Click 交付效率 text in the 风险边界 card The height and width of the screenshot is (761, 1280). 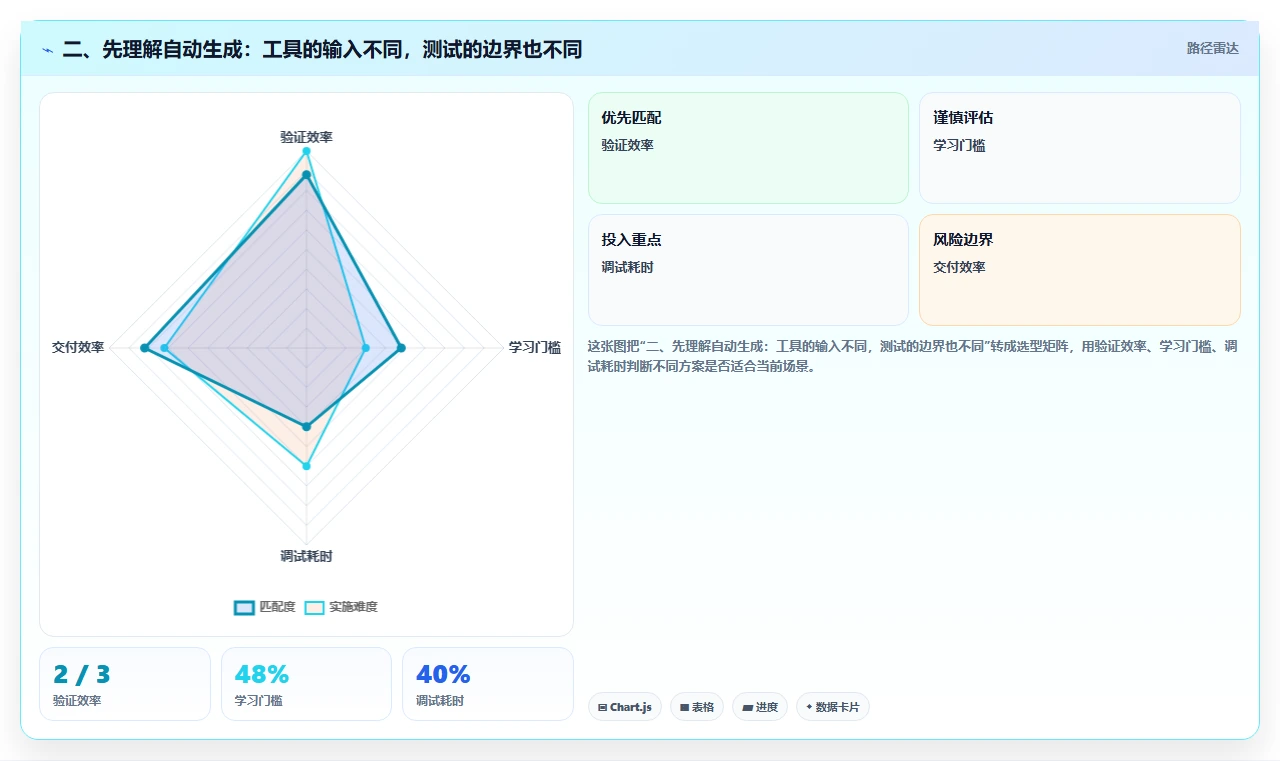tap(959, 268)
